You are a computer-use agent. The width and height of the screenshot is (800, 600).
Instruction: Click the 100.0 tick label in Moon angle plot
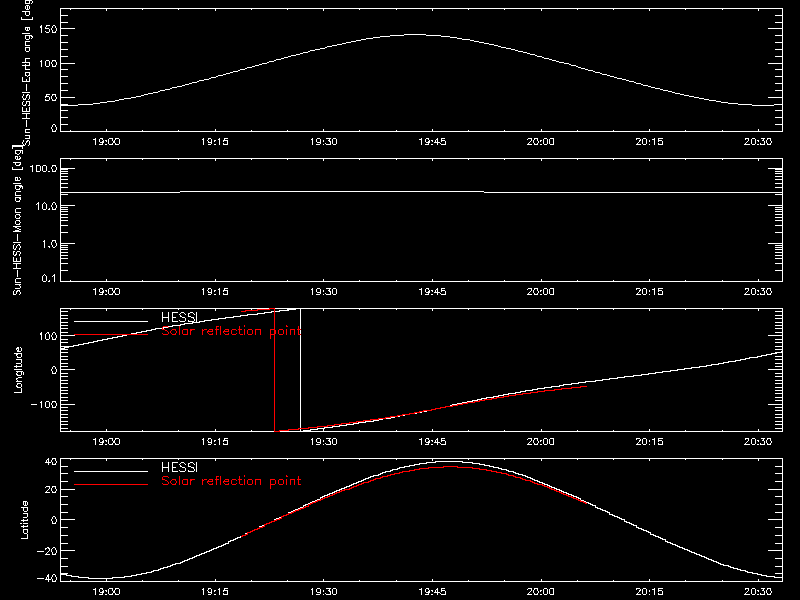(43, 169)
